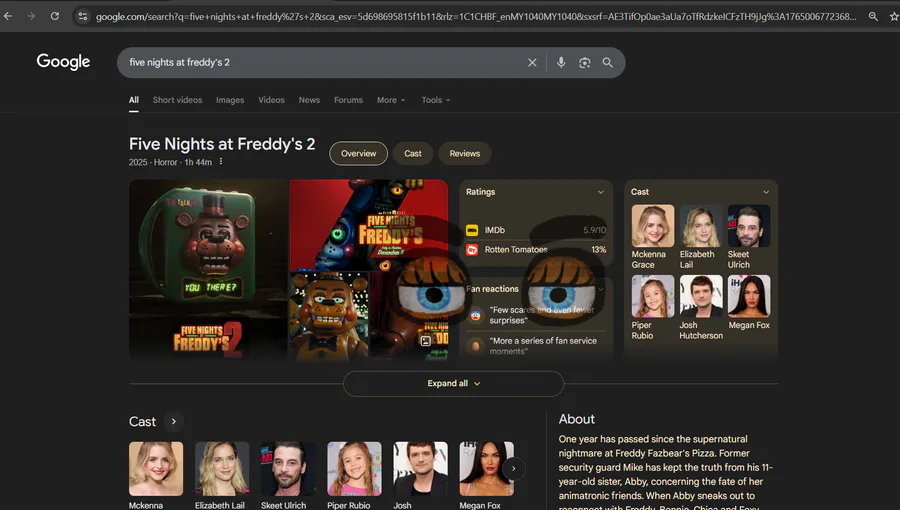Submit search with the magnifying glass icon
Image resolution: width=900 pixels, height=510 pixels.
[x=607, y=63]
